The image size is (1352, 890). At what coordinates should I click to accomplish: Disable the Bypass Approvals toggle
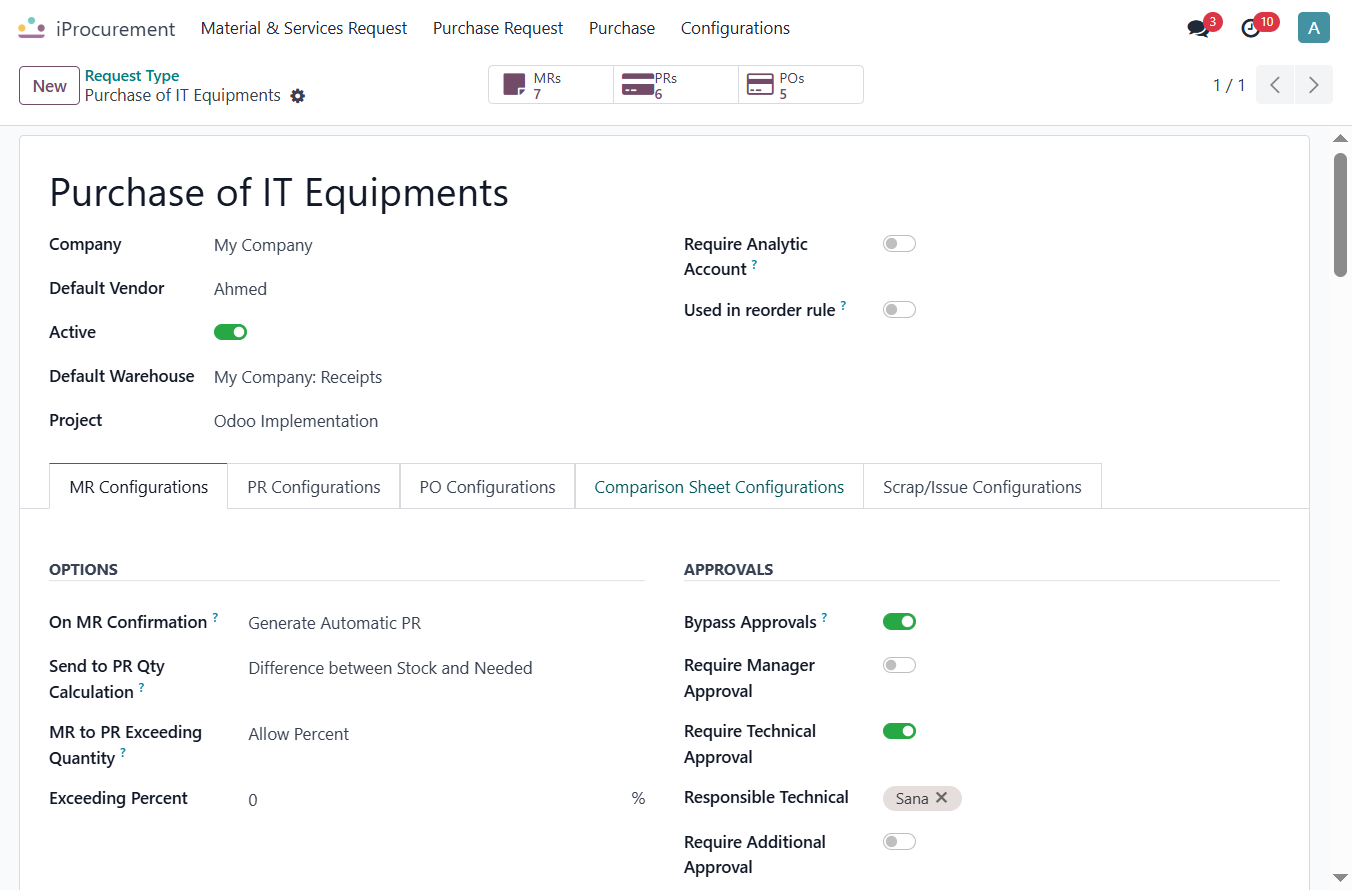tap(899, 622)
